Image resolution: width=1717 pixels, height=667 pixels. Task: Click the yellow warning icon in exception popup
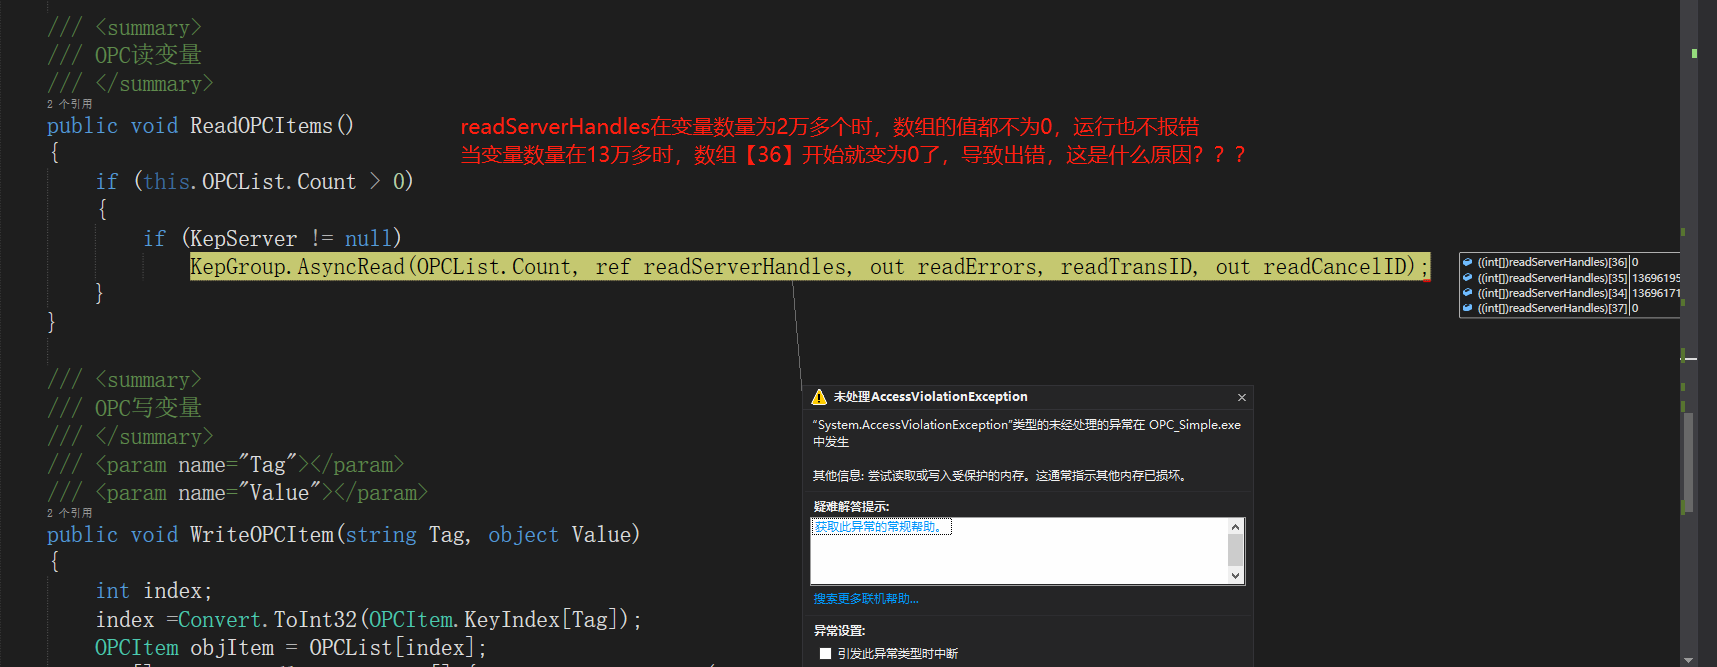pyautogui.click(x=819, y=397)
